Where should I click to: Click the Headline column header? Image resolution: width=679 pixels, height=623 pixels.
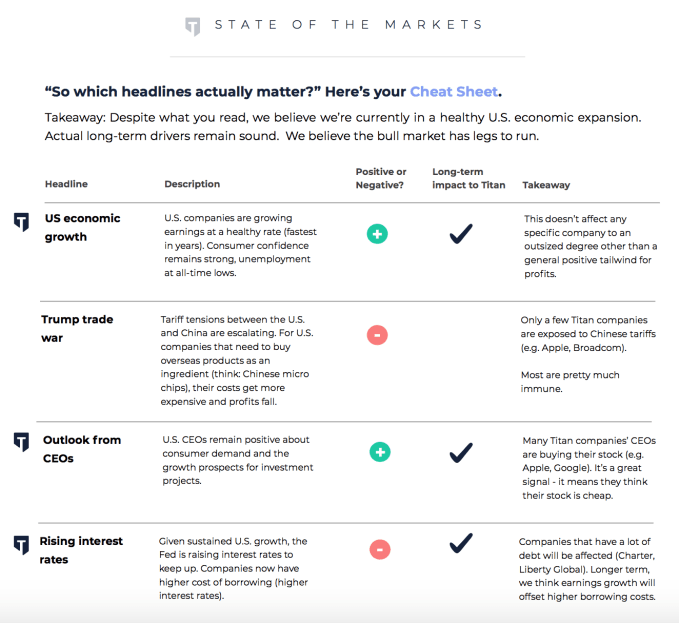click(66, 184)
